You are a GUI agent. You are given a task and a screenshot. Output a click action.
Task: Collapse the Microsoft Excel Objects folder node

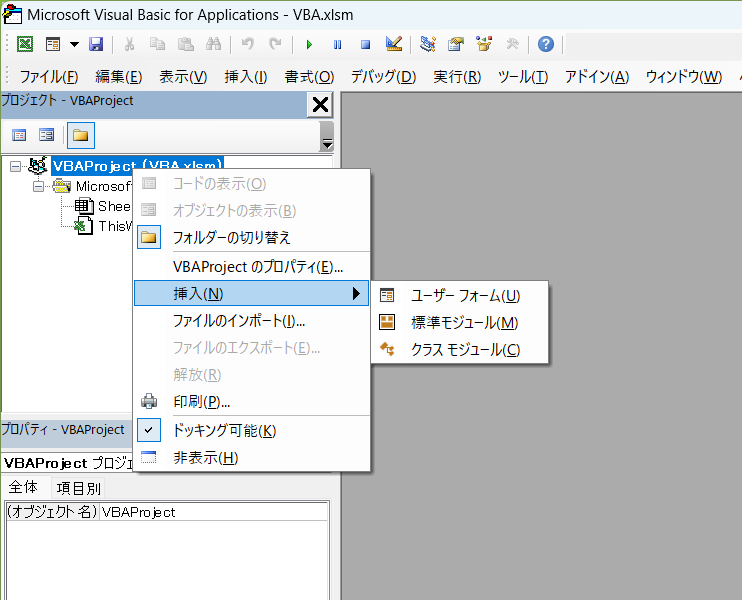[39, 186]
